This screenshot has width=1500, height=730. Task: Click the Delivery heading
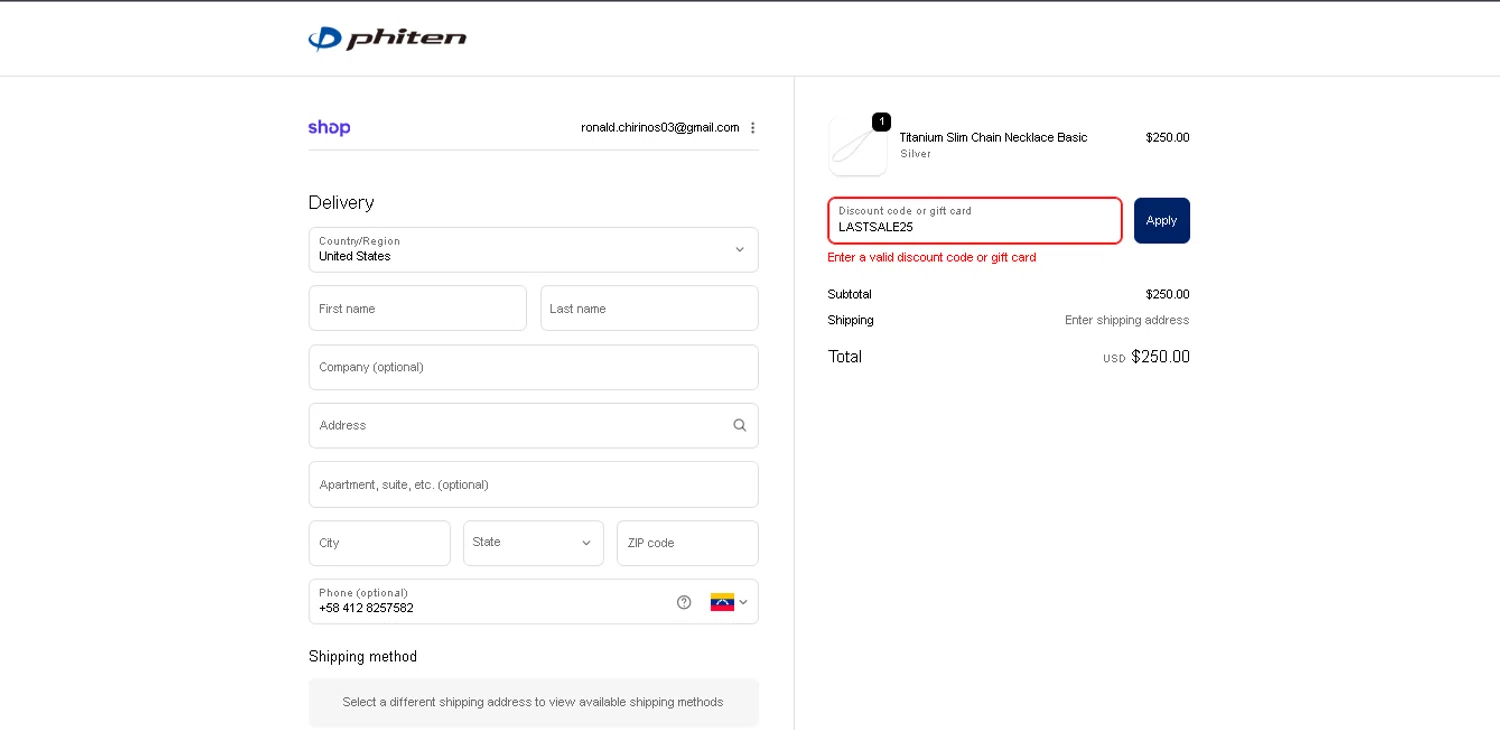pyautogui.click(x=341, y=202)
